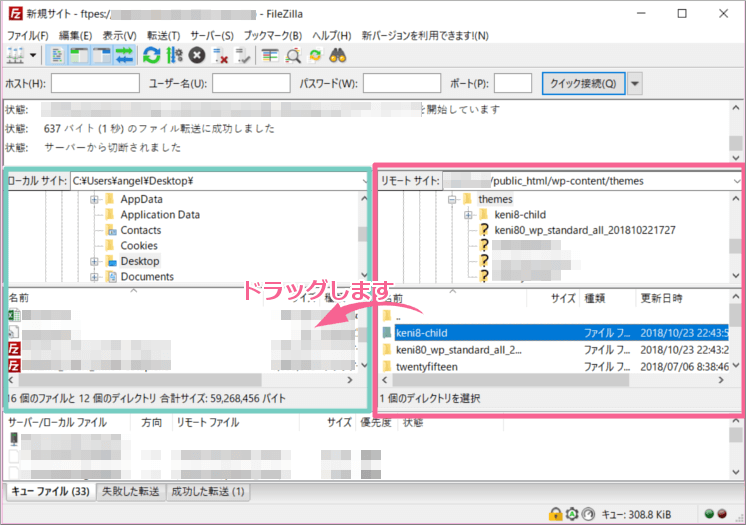Click the green activity LED indicator
746x525 pixels.
tap(709, 514)
